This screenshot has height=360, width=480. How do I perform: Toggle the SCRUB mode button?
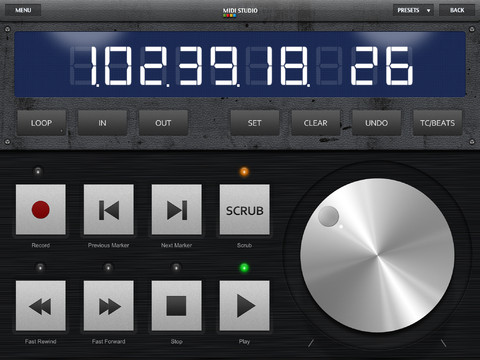point(245,210)
